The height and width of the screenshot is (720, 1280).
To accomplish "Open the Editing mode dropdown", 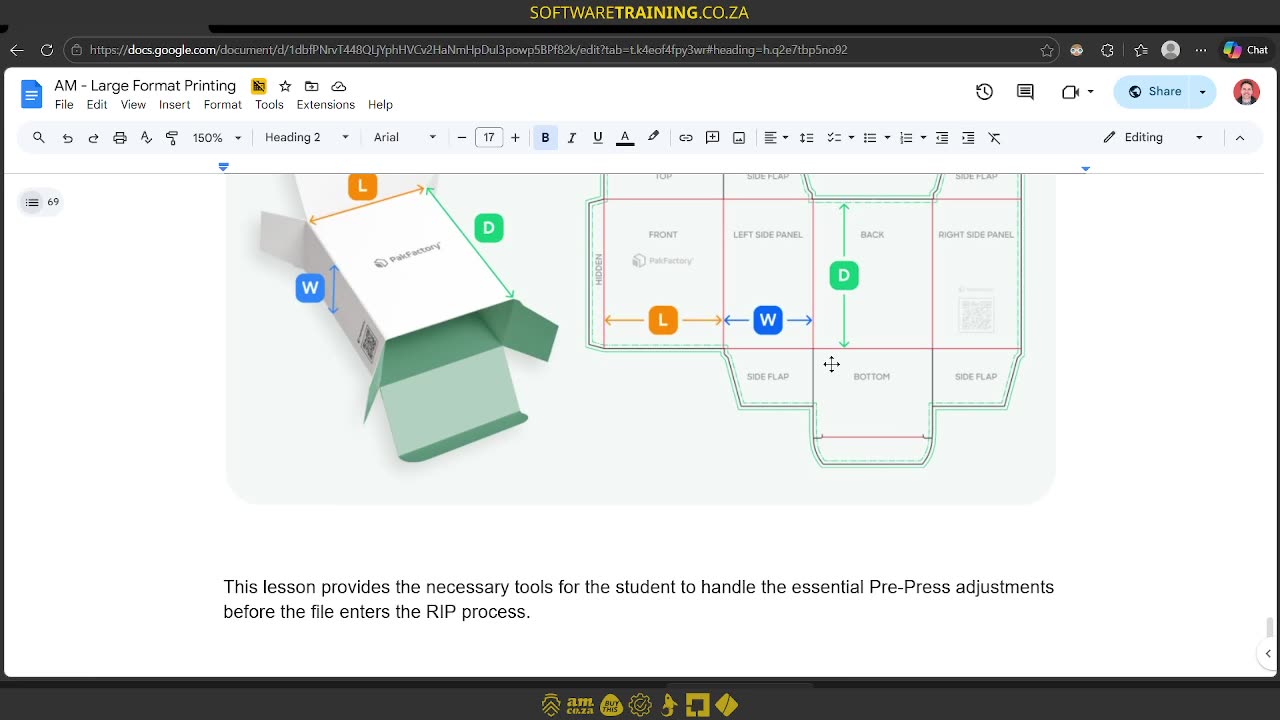I will point(1153,137).
